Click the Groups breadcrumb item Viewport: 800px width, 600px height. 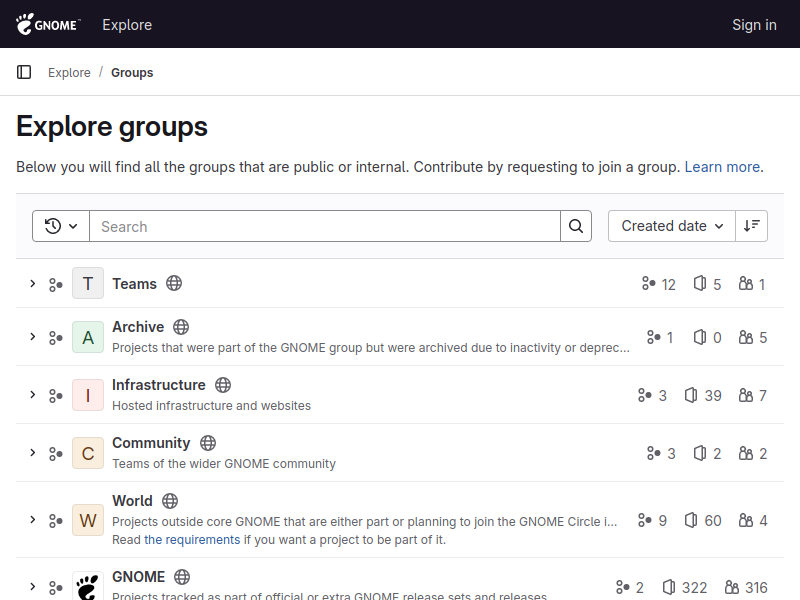click(x=132, y=72)
